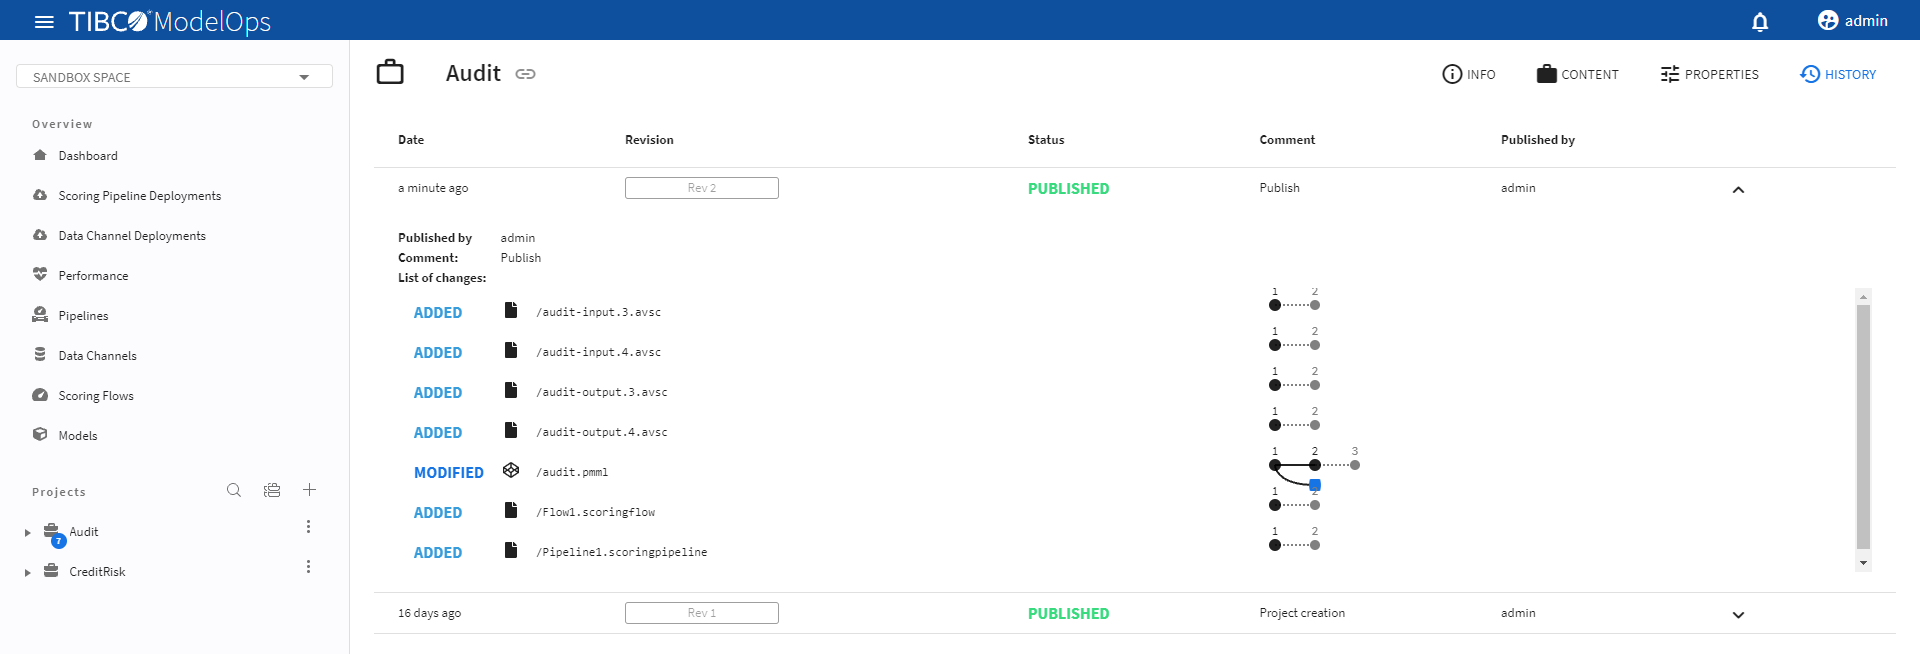This screenshot has width=1920, height=654.
Task: Open the hamburger navigation menu
Action: tap(44, 21)
